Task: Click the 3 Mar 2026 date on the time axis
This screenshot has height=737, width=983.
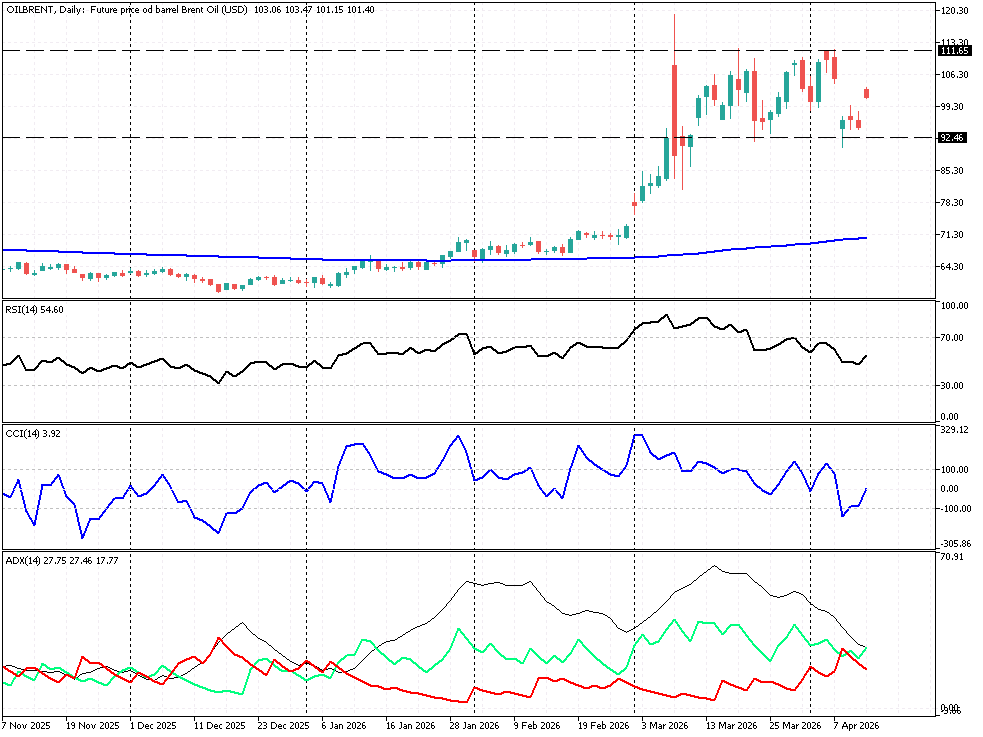Action: tap(664, 724)
